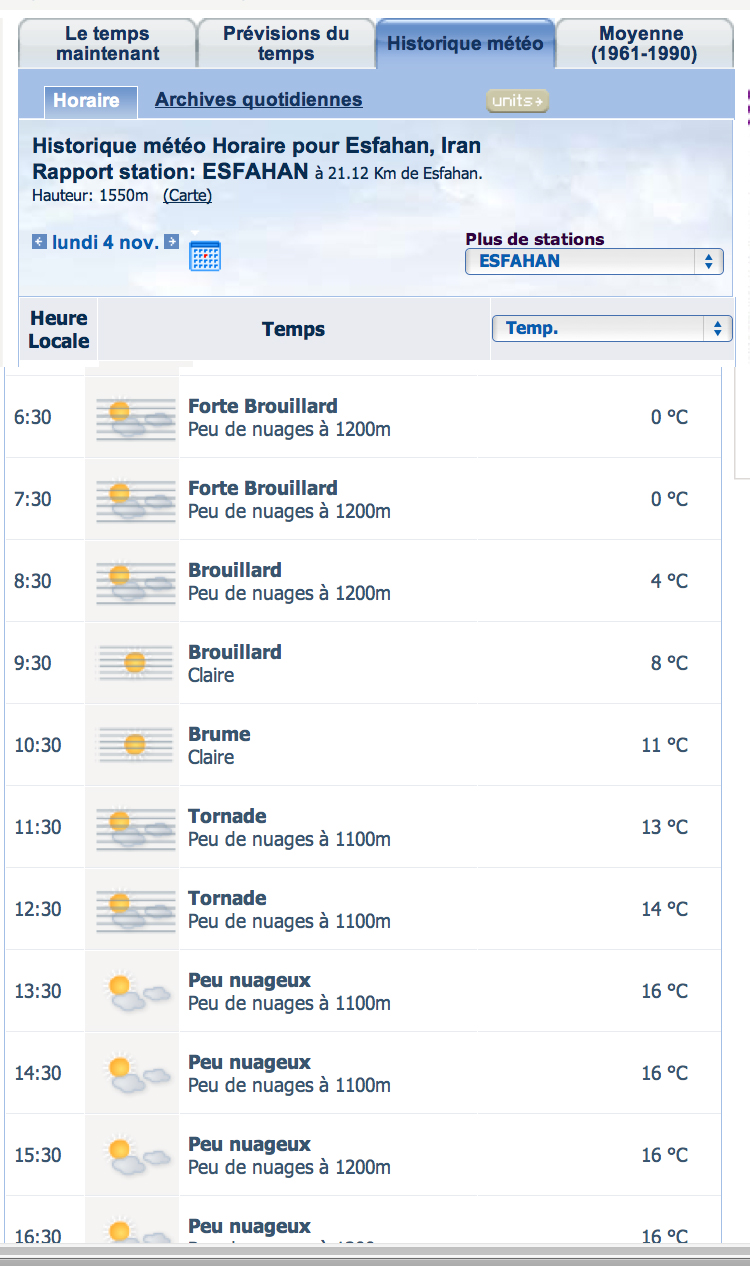Go to previous day arrow beside lundi 4 nov.
Viewport: 750px width, 1266px height.
click(x=39, y=242)
